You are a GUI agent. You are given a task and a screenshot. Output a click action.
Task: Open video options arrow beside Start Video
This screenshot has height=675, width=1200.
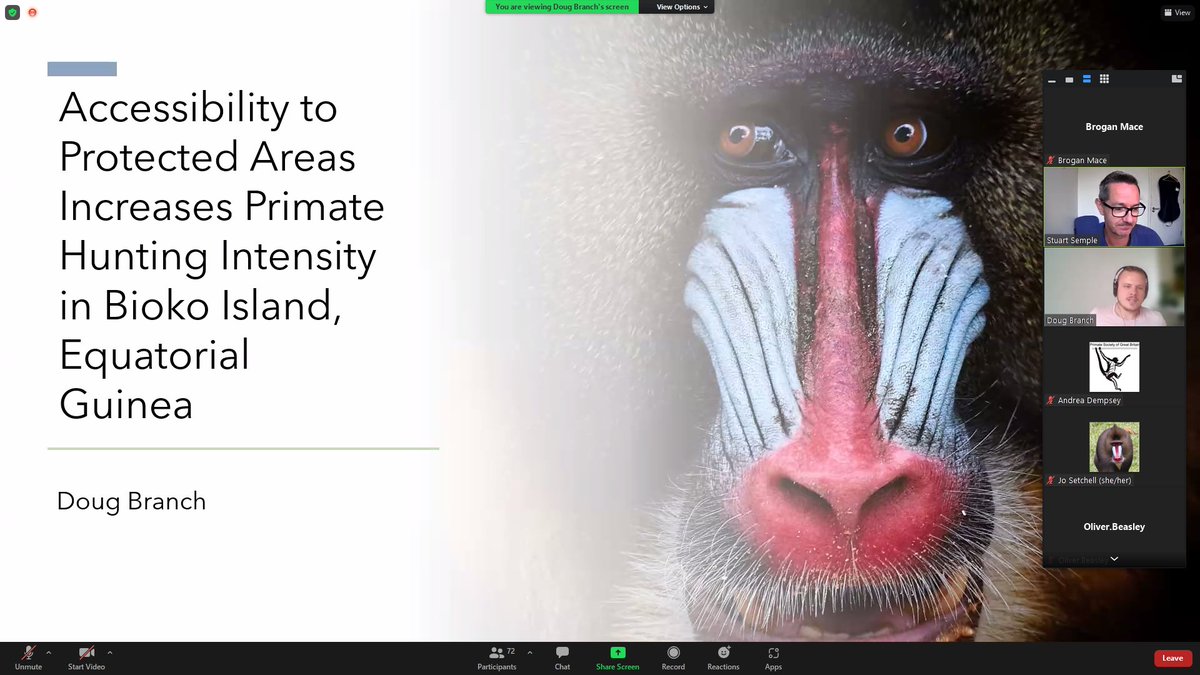tap(110, 652)
